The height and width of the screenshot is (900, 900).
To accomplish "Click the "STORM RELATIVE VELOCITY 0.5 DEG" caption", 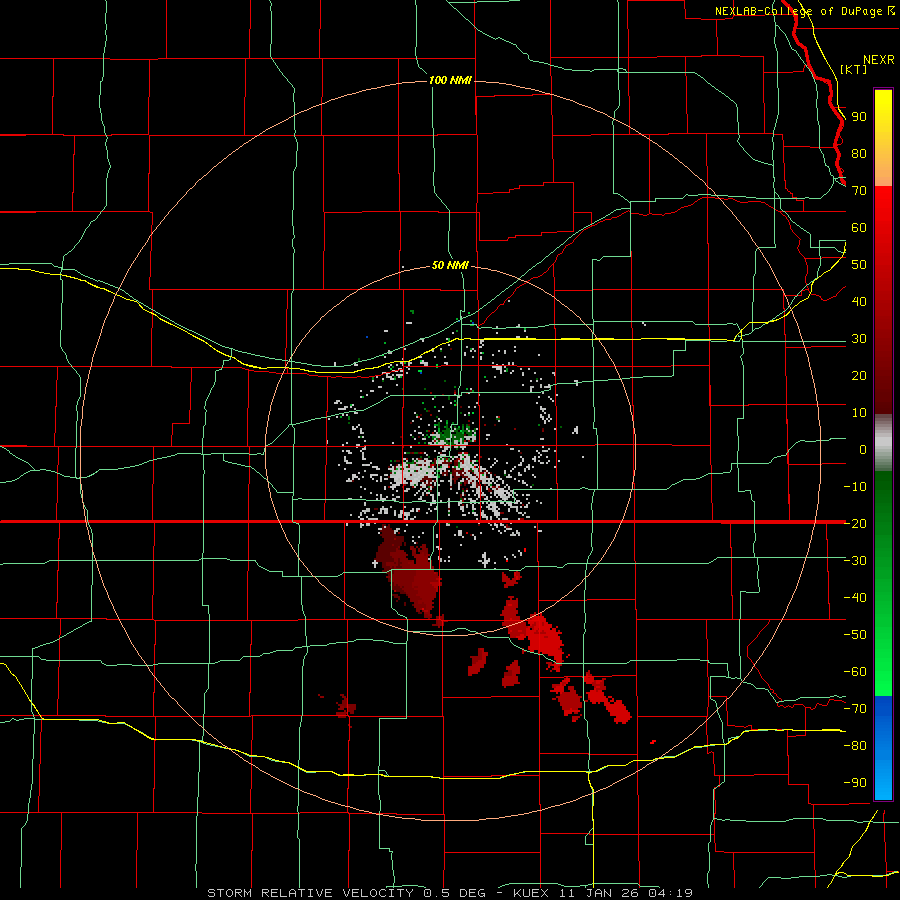I will tap(346, 893).
